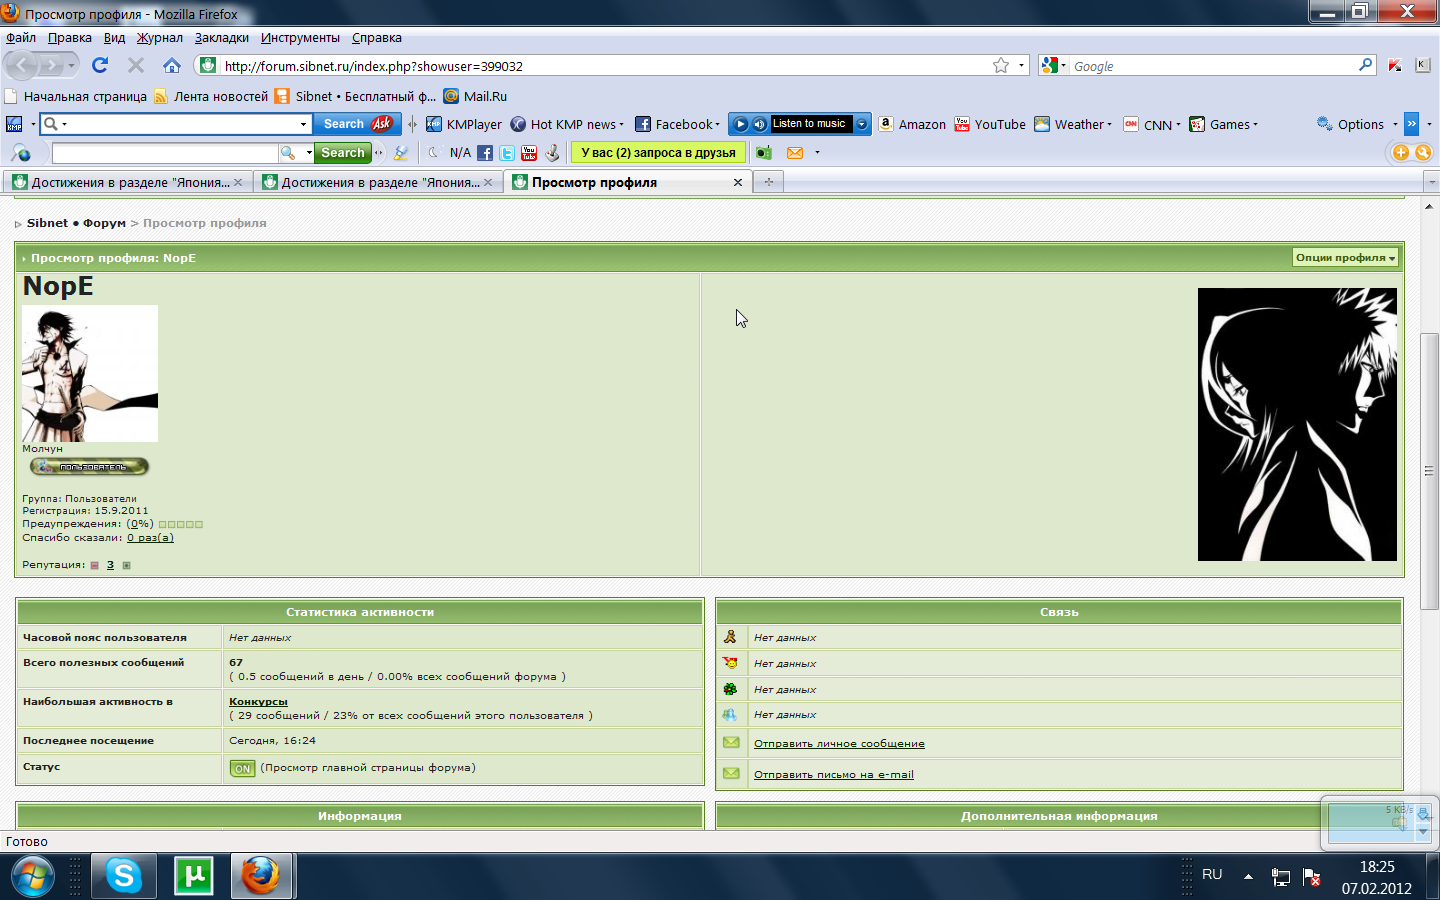Click the Ask Search button
Screen dimensions: 1440x900
point(357,124)
